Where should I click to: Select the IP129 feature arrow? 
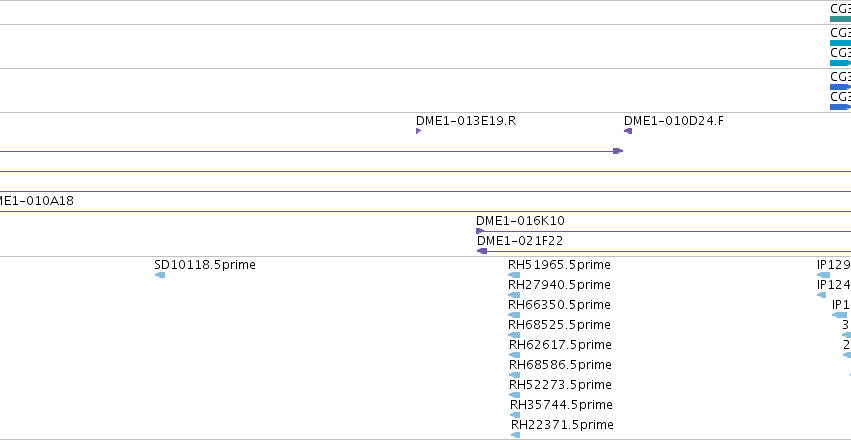823,275
